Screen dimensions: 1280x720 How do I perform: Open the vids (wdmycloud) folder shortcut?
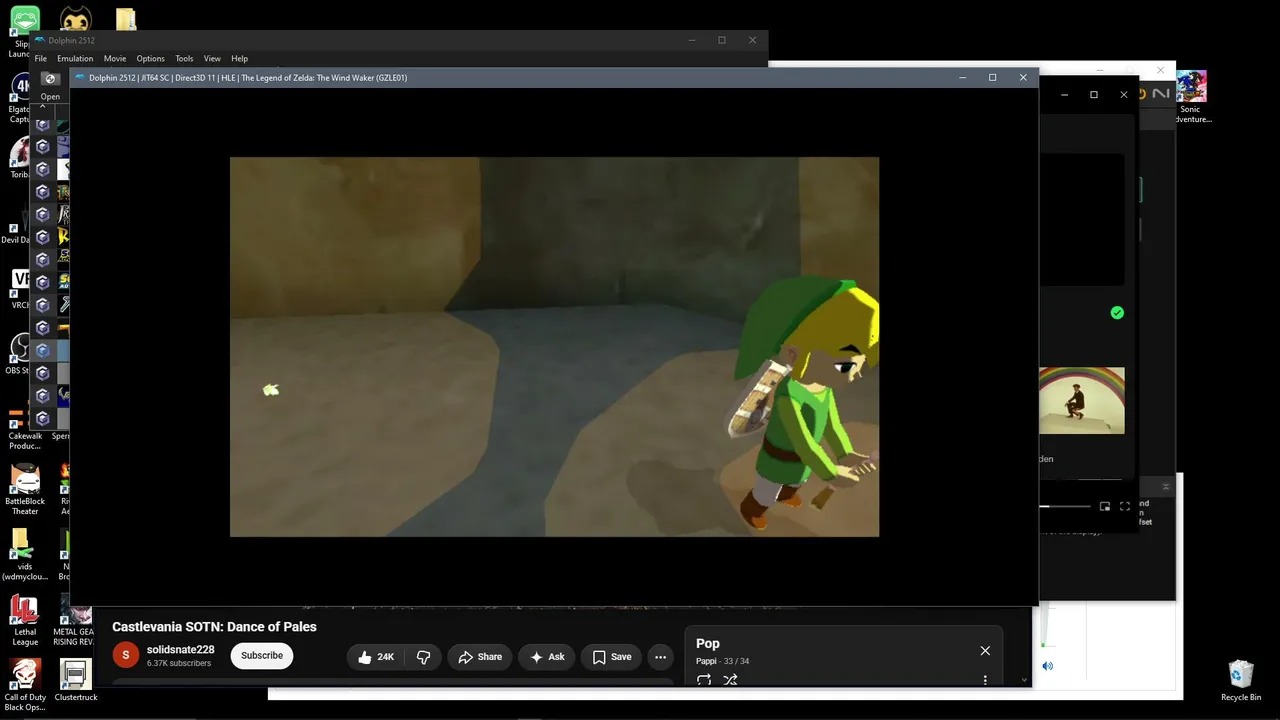[25, 555]
